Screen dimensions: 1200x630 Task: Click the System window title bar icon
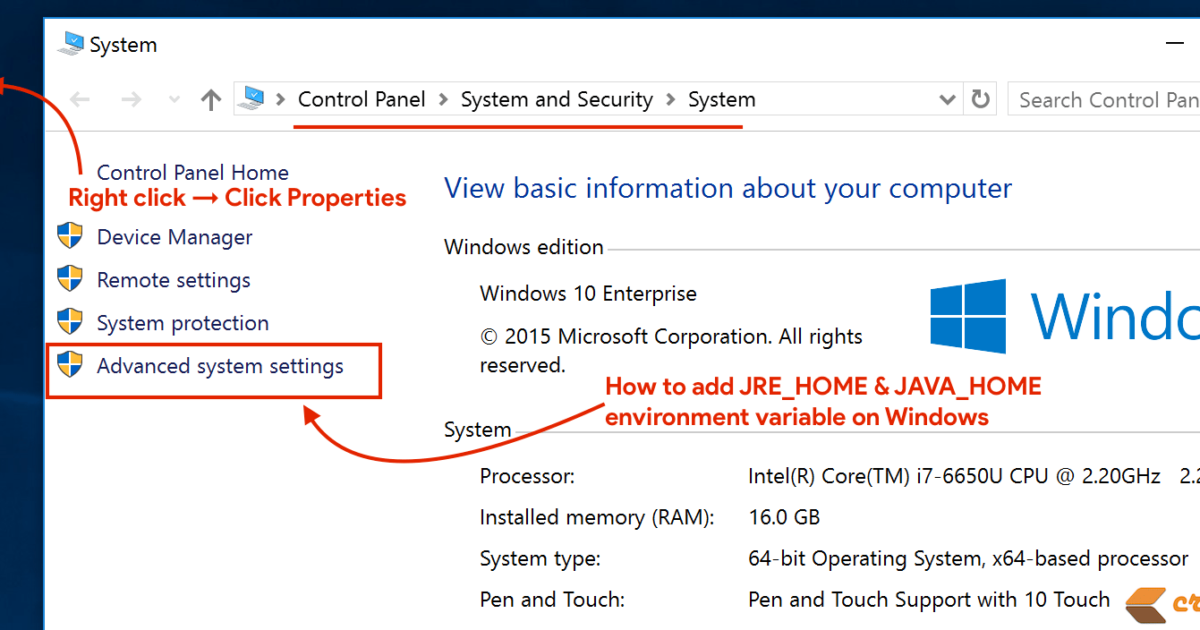click(x=71, y=44)
